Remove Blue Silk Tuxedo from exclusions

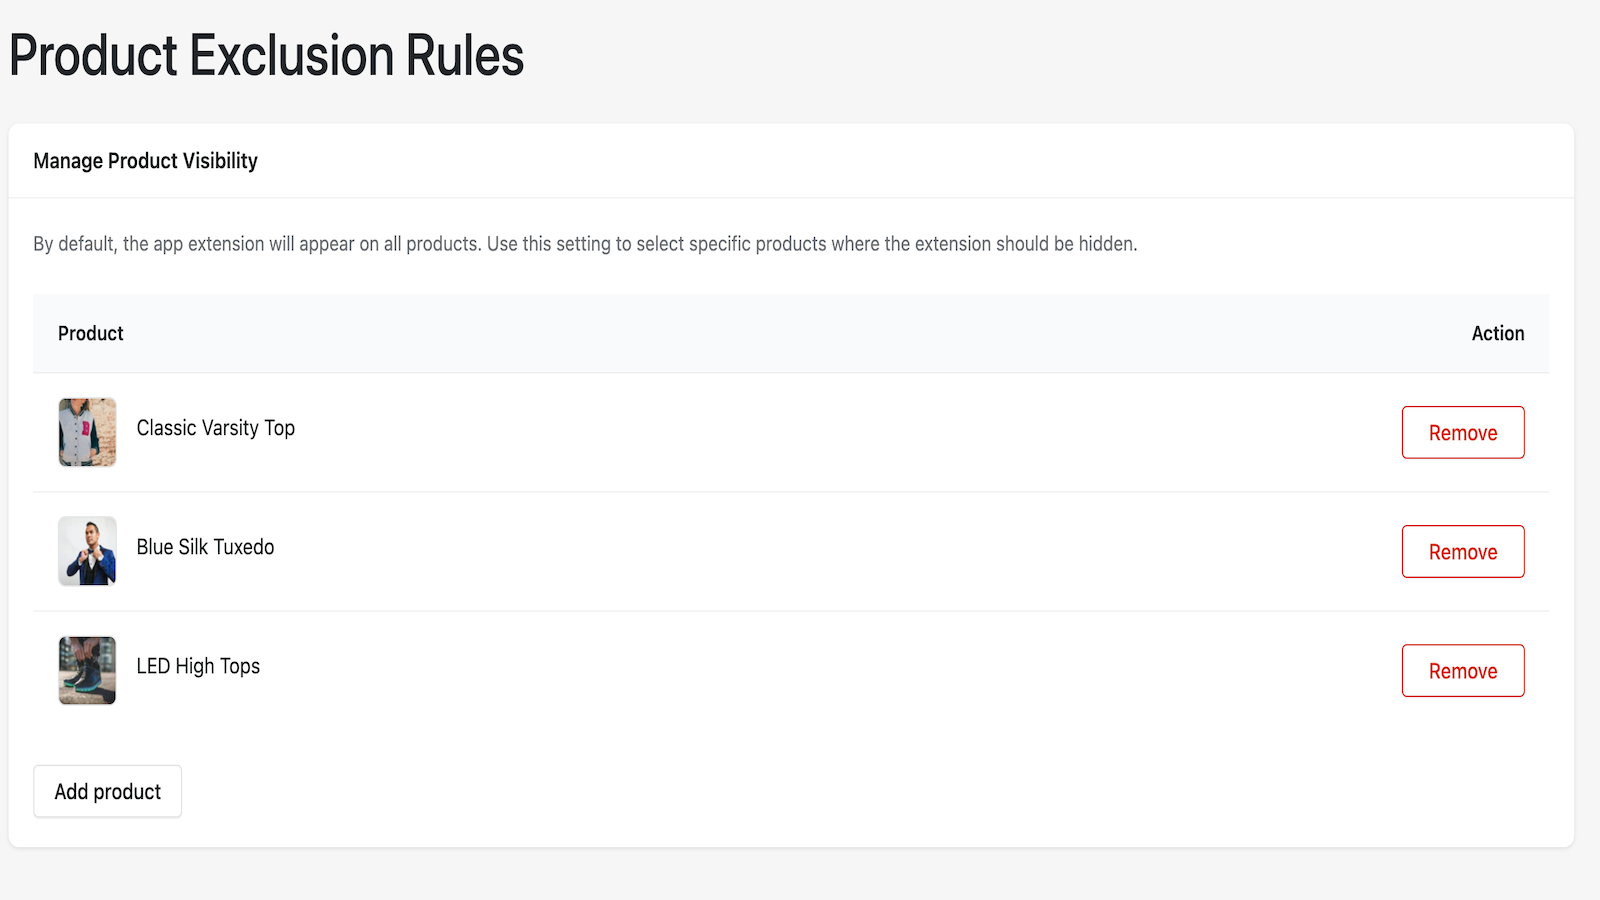[1462, 551]
